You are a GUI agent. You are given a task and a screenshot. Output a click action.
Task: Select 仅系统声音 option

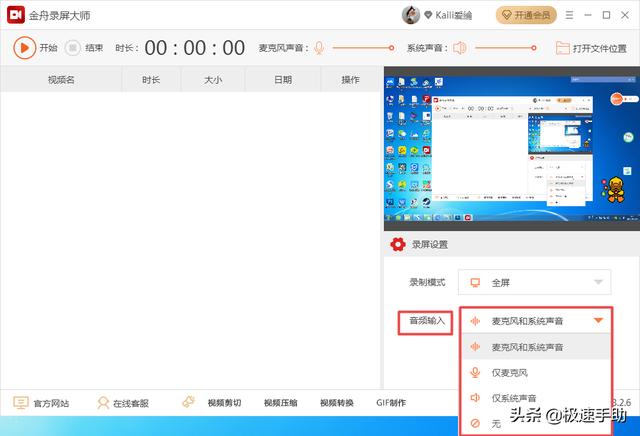coord(536,398)
